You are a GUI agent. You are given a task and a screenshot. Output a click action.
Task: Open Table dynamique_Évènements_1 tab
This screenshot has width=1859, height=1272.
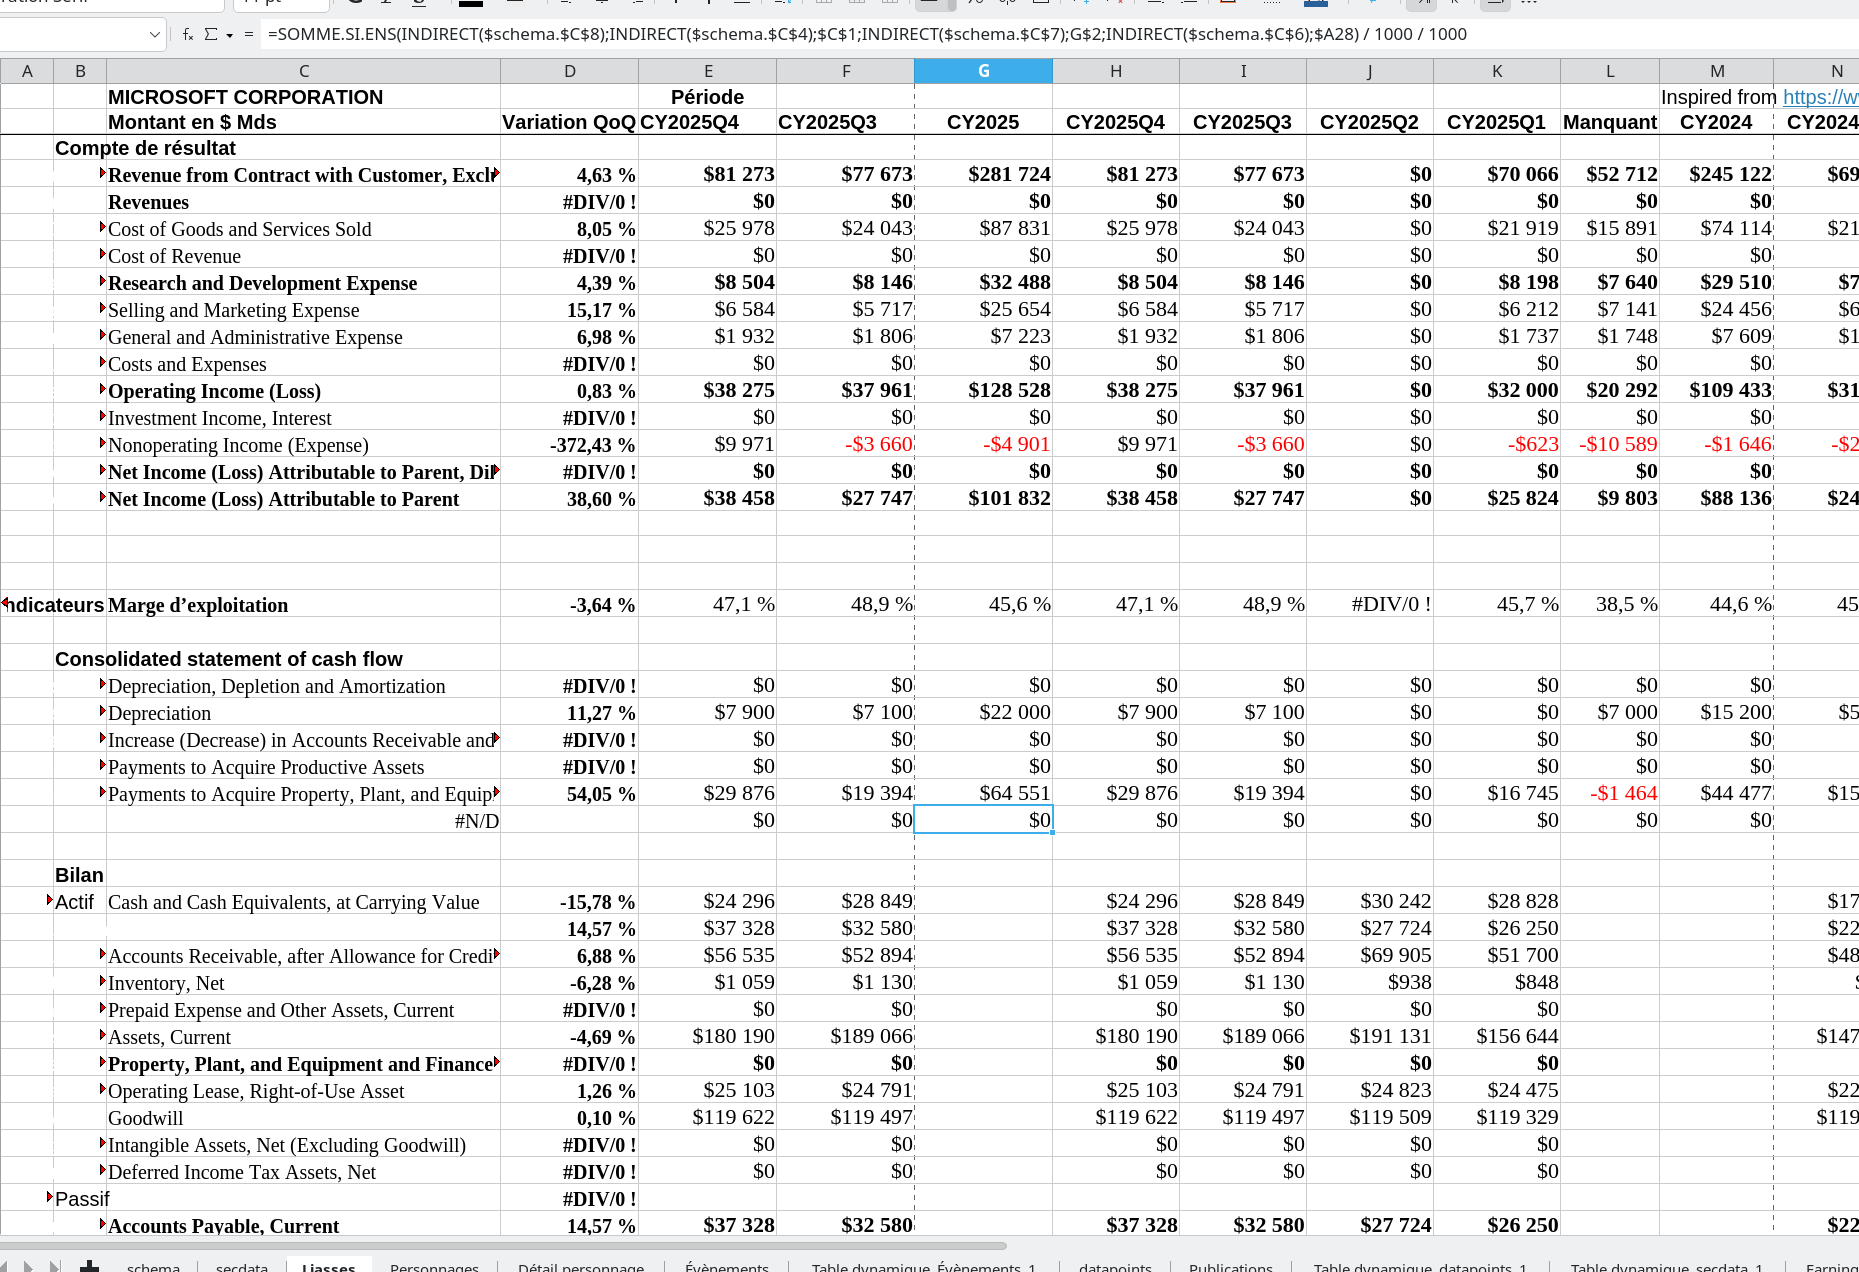click(924, 1266)
